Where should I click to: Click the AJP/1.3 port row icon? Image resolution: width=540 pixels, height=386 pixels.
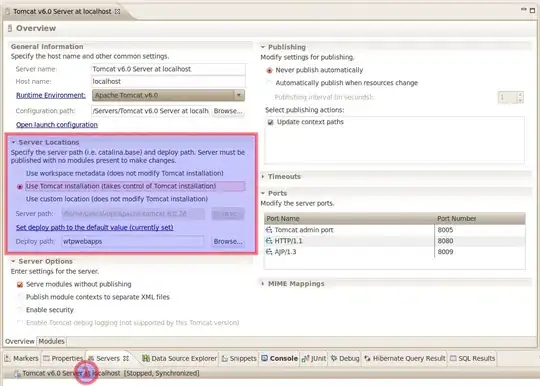click(269, 252)
